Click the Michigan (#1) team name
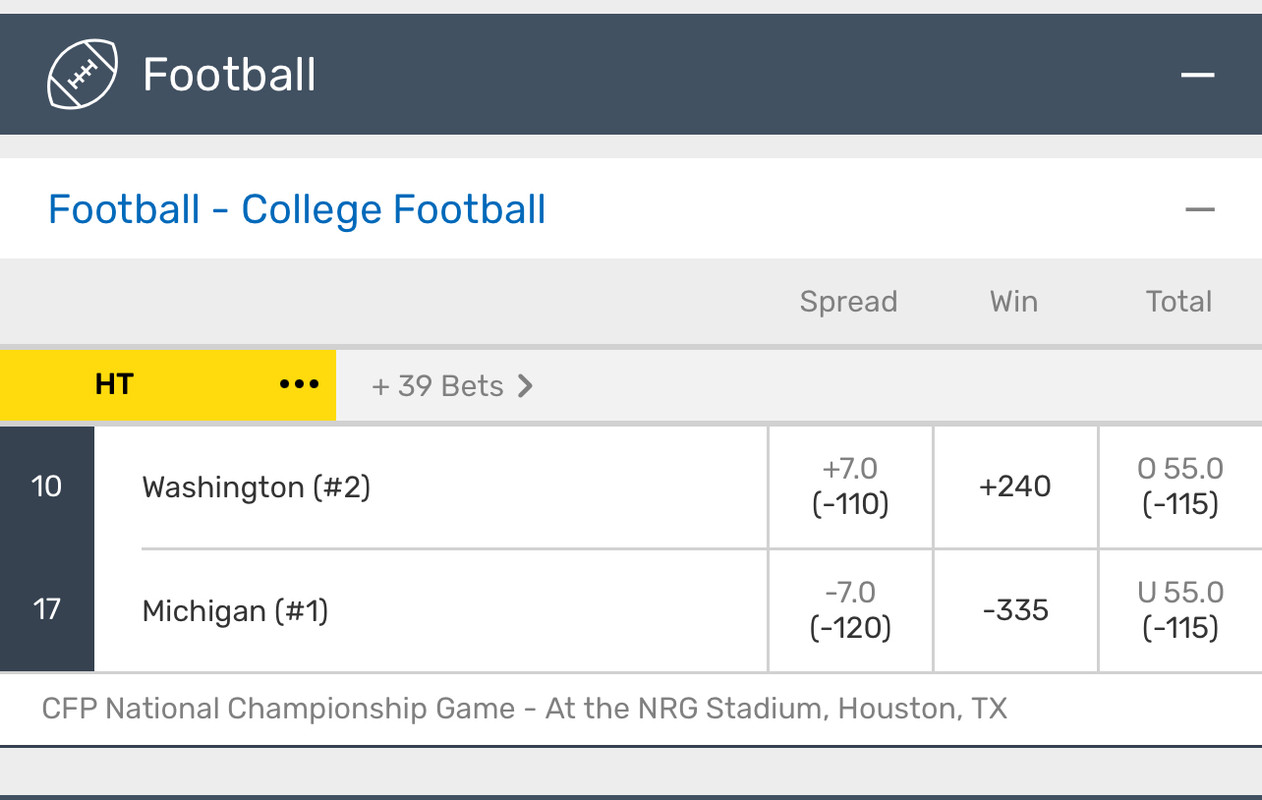The height and width of the screenshot is (800, 1262). coord(235,611)
